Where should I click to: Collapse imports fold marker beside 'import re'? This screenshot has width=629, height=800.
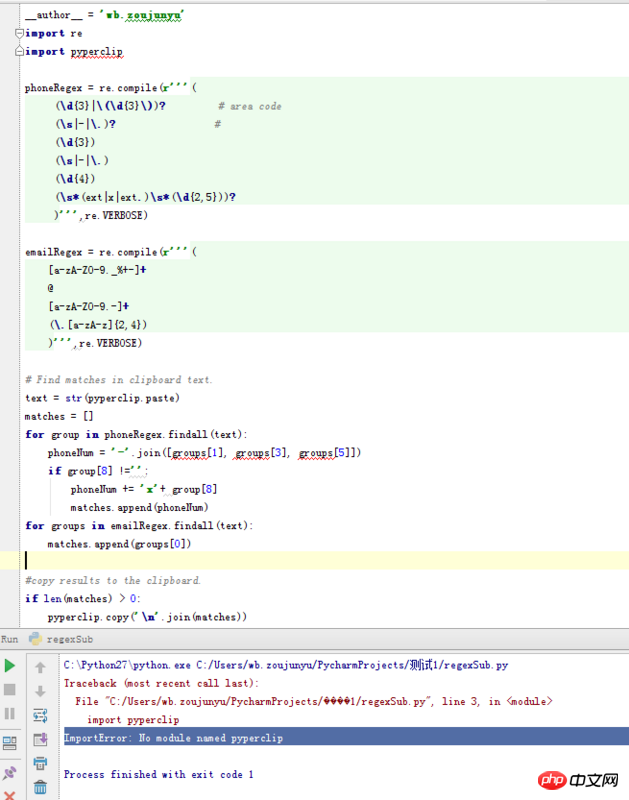coord(18,33)
